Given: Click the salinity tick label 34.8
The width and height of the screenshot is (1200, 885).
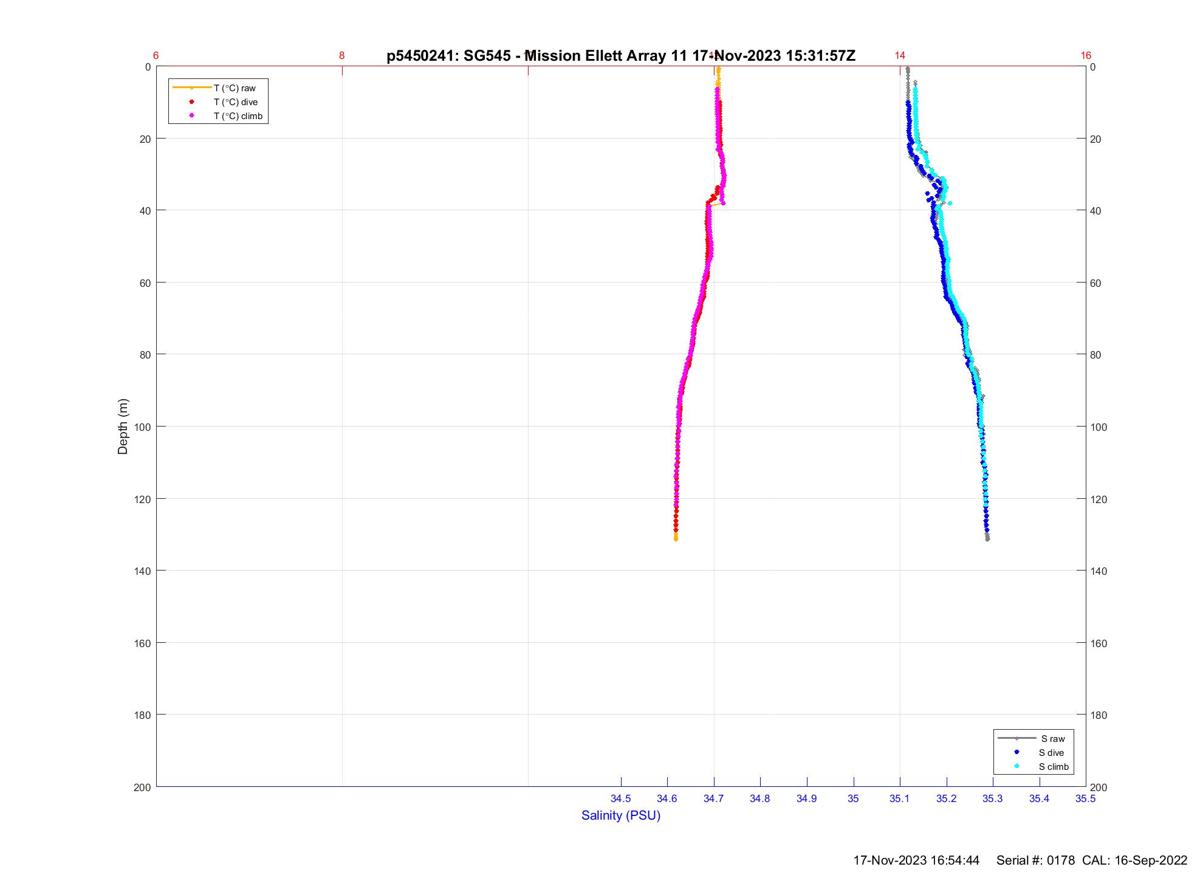Looking at the screenshot, I should click(760, 798).
